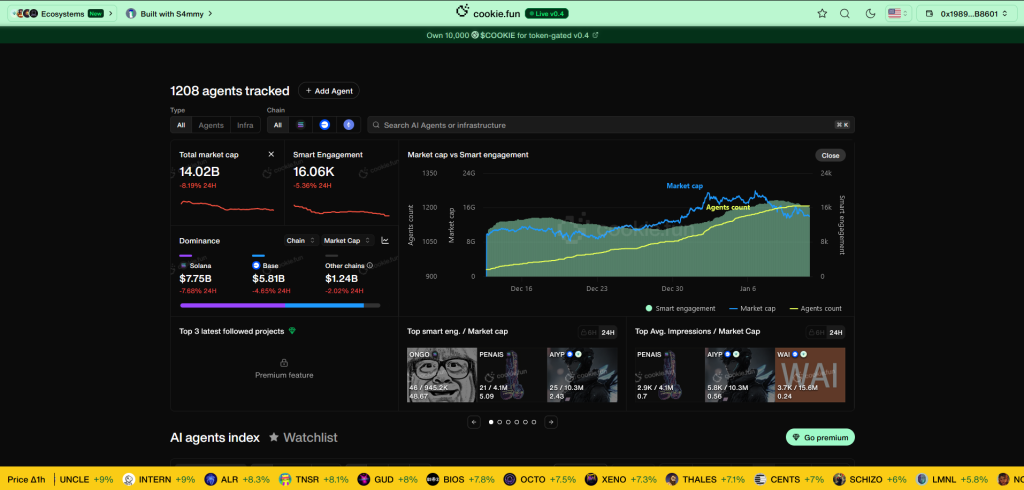Open PENAIS in Top smart eng.
The image size is (1024, 490).
[x=511, y=375]
